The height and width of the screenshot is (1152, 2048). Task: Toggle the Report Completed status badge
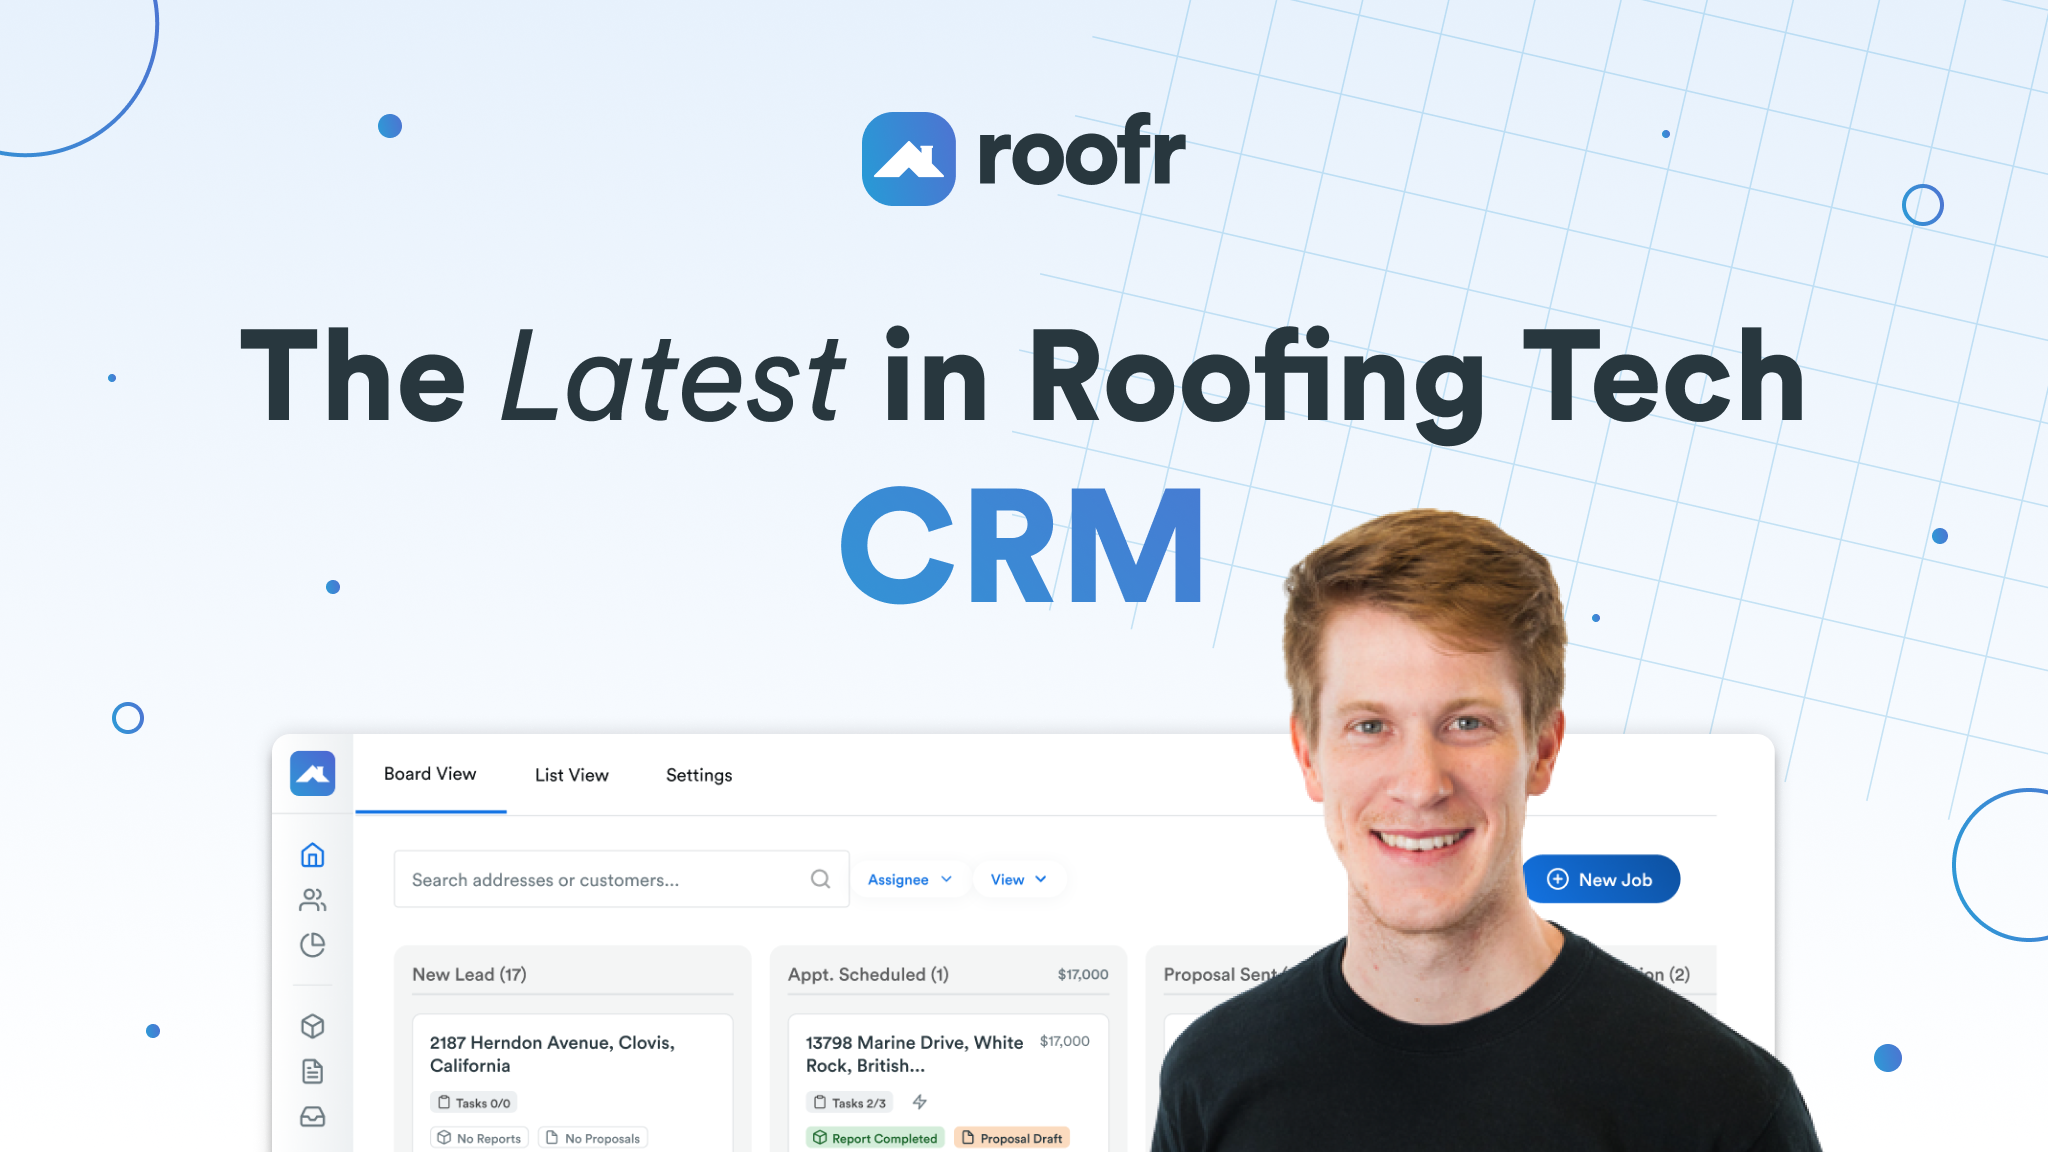[x=874, y=1138]
